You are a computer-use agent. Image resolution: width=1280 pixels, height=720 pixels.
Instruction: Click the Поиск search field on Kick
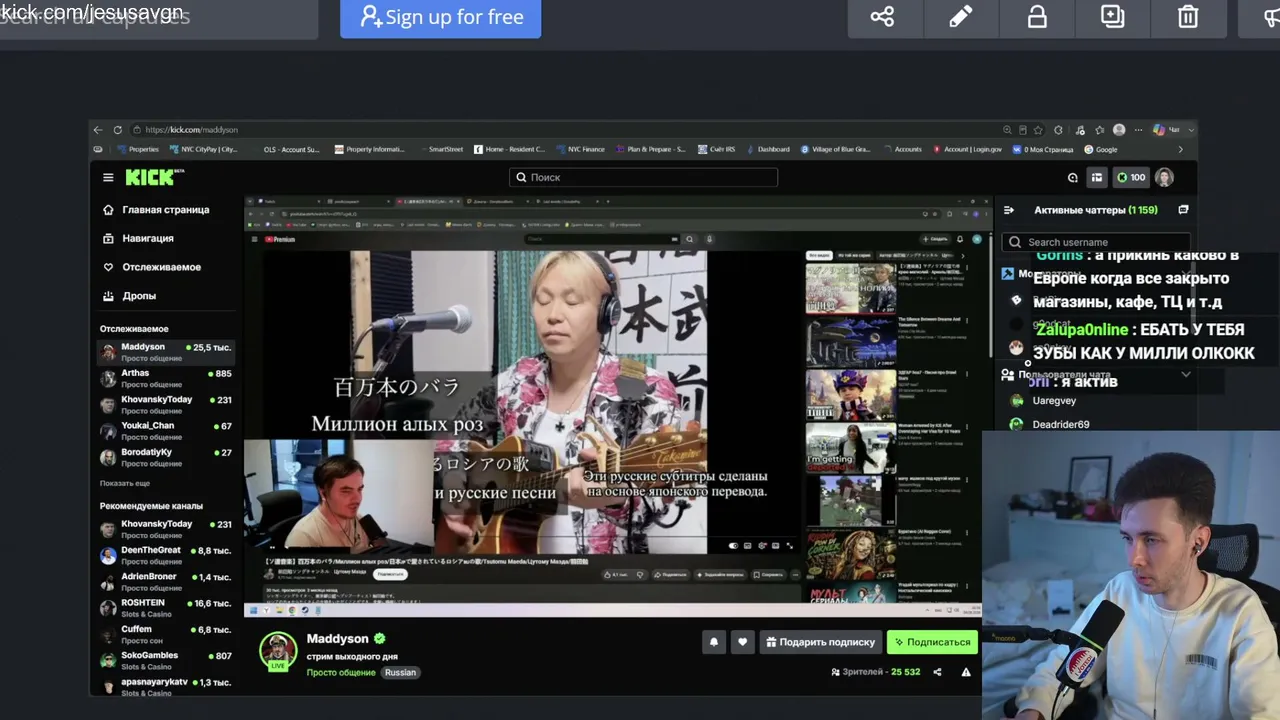643,177
